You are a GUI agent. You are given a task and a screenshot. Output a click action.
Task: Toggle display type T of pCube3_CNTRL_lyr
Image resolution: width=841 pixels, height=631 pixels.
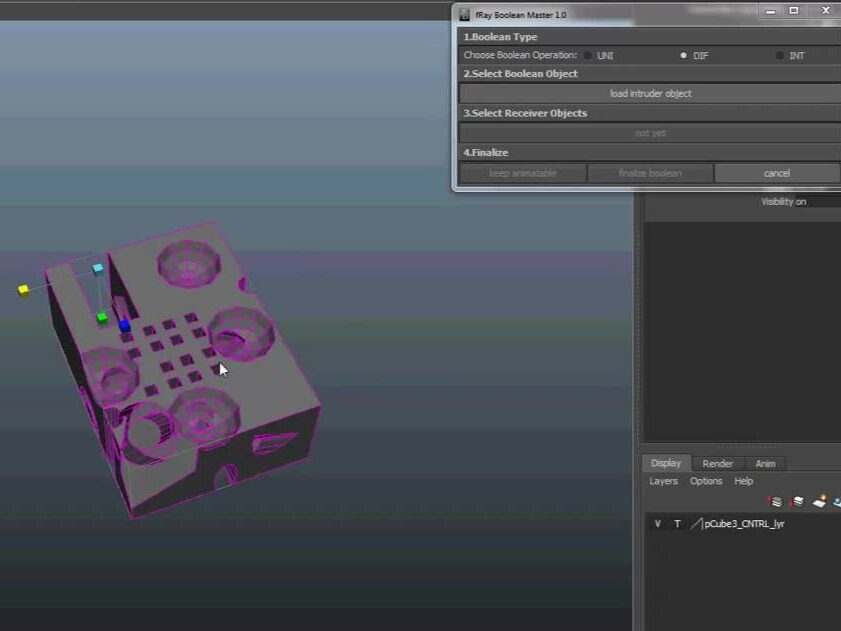pos(677,524)
